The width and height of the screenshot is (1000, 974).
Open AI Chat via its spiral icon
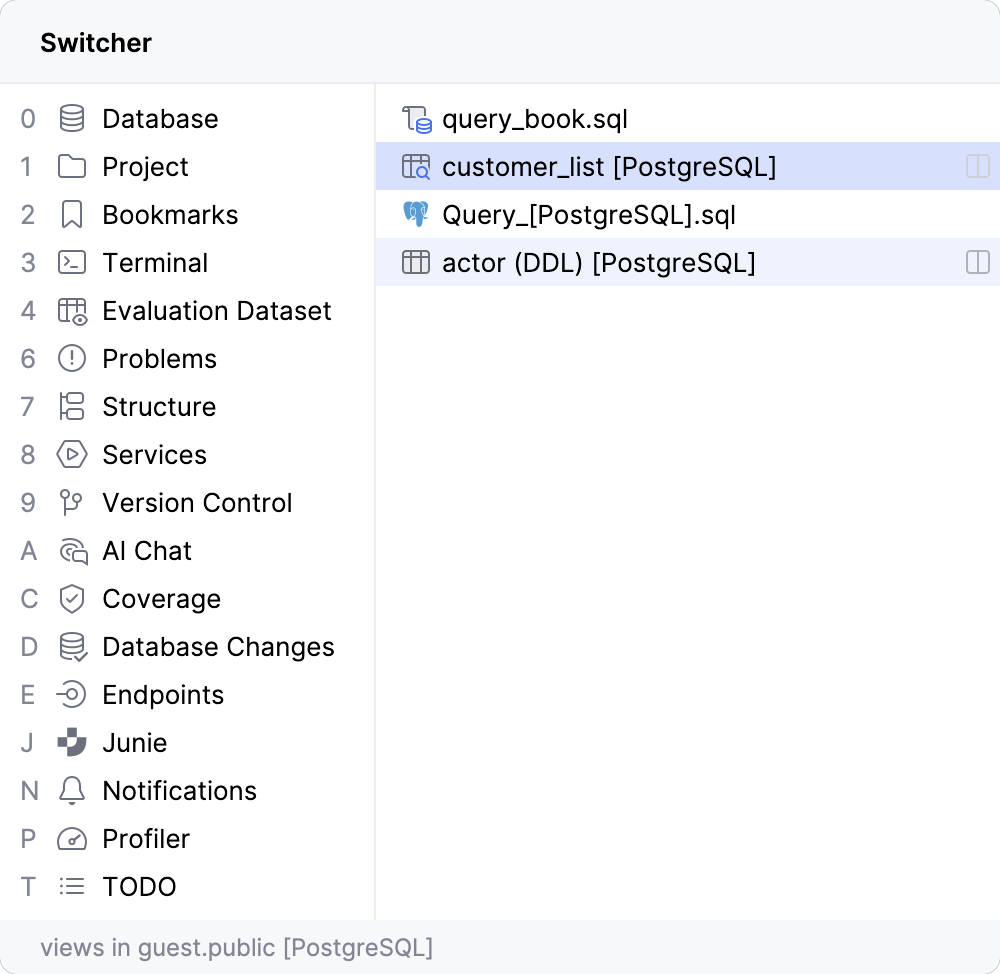pyautogui.click(x=72, y=551)
